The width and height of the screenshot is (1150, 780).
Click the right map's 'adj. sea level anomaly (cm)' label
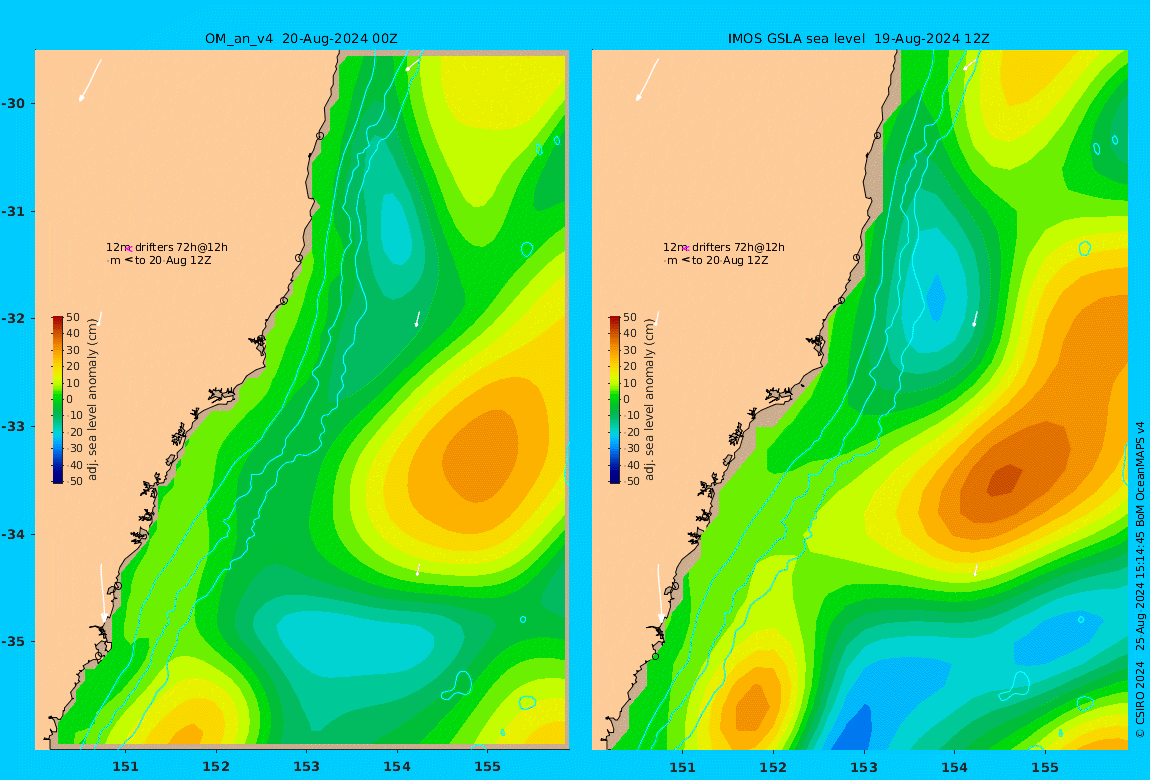point(649,400)
